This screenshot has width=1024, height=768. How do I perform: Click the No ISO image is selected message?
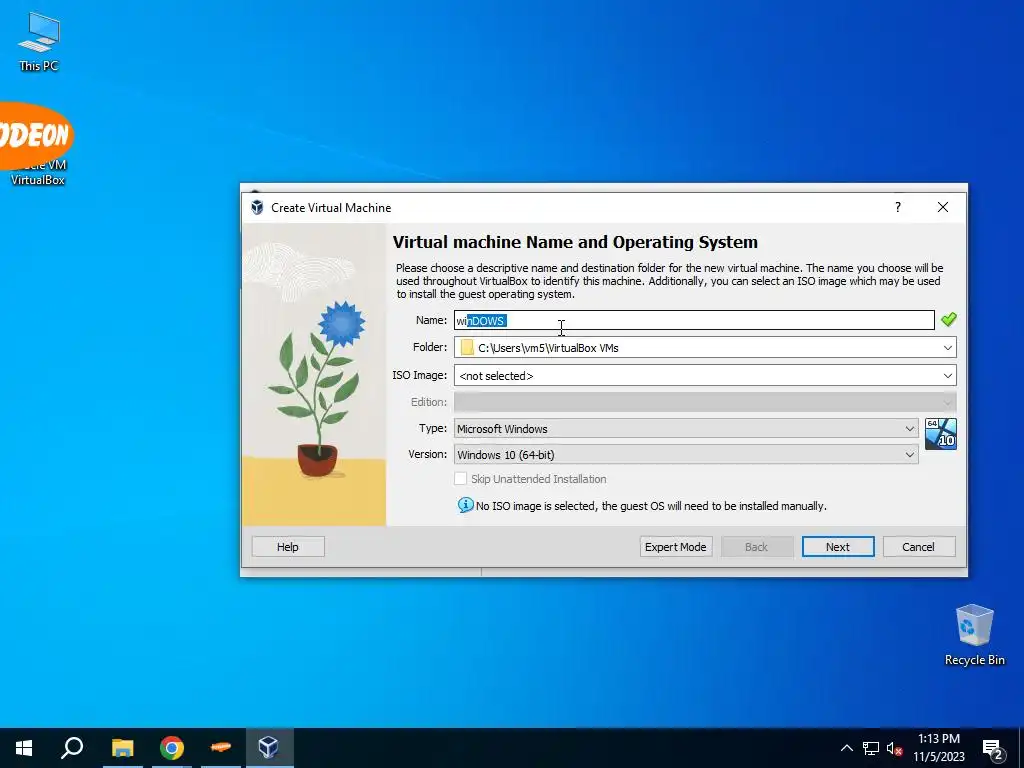click(x=651, y=506)
